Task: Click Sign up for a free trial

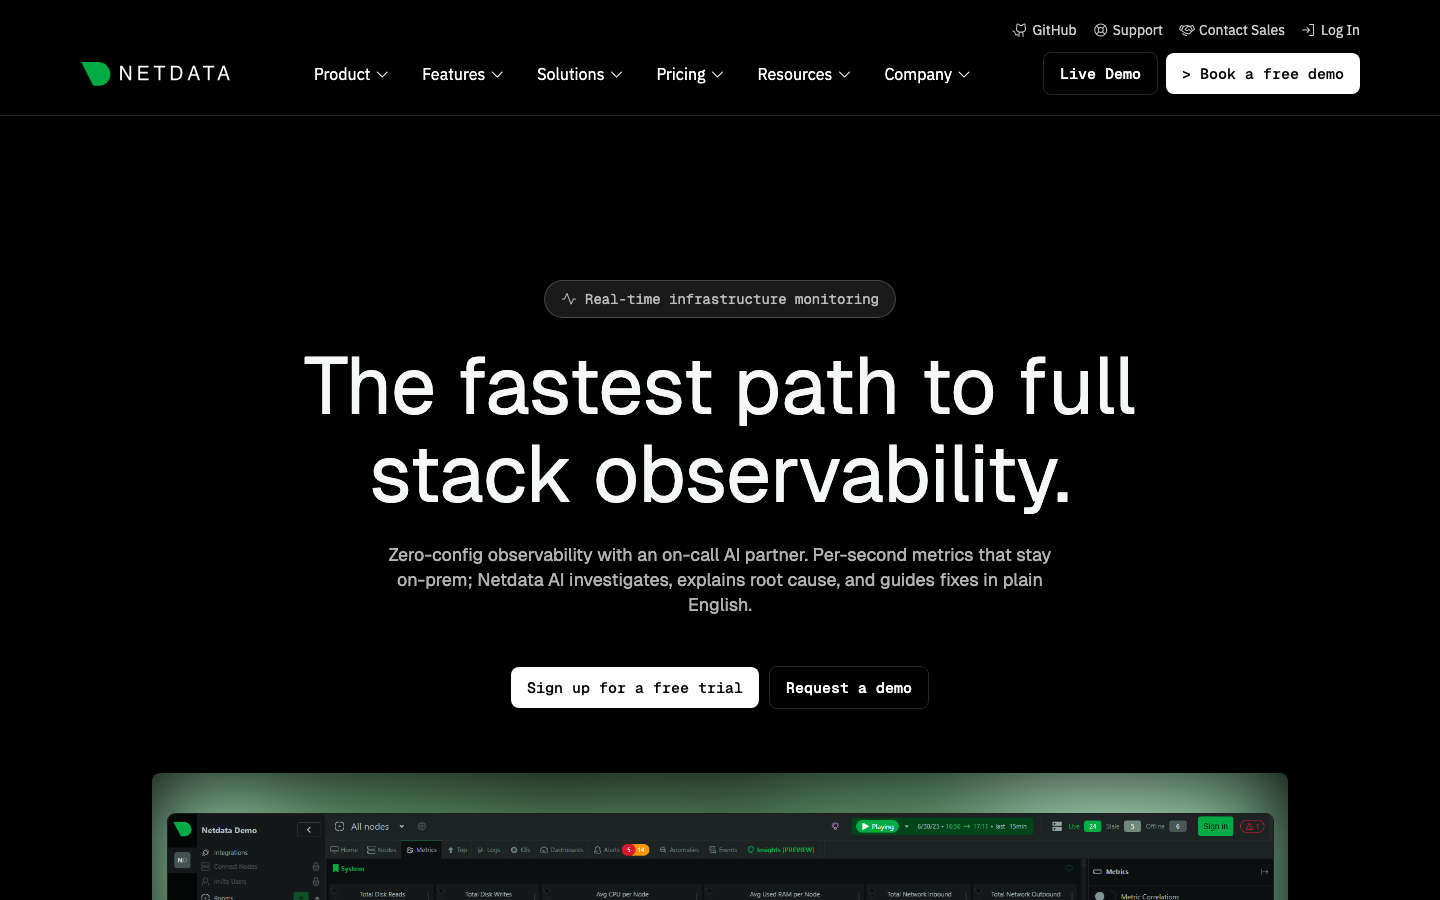Action: tap(635, 687)
